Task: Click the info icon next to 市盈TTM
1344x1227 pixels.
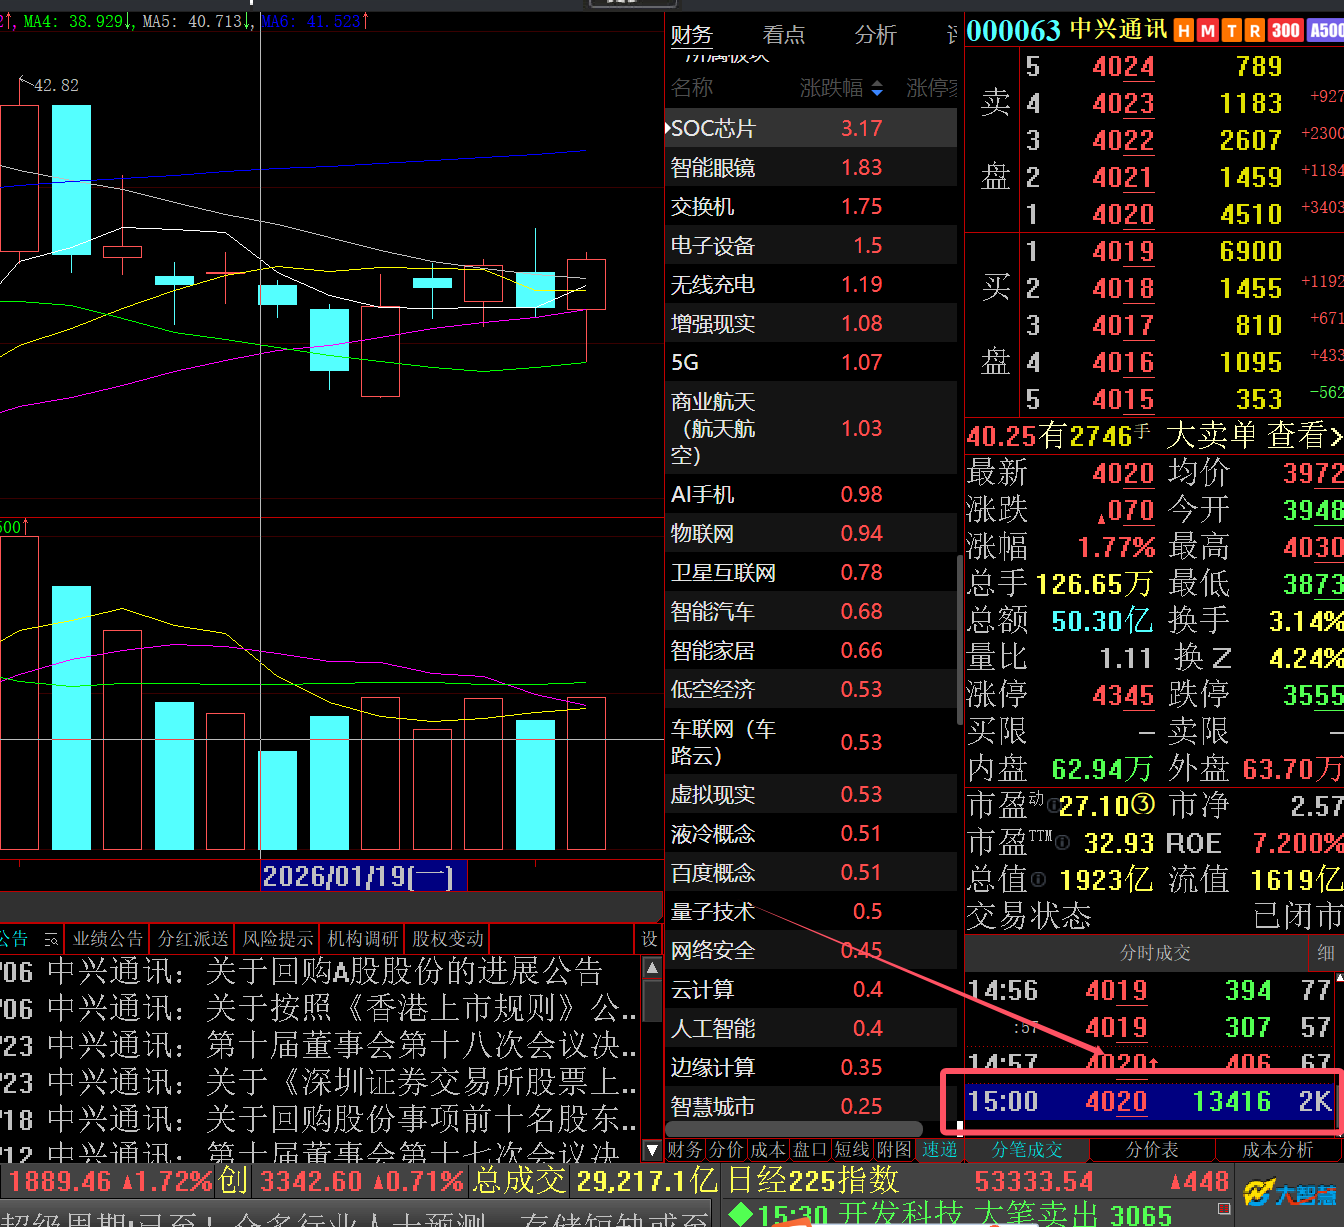Action: [x=1063, y=843]
